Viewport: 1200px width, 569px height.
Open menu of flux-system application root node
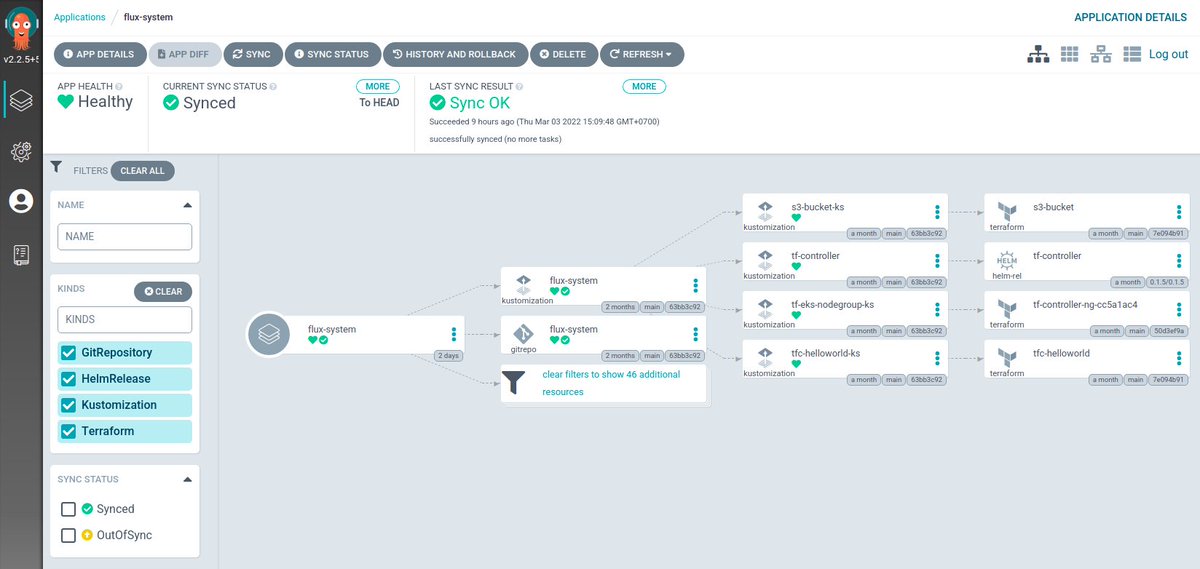pyautogui.click(x=453, y=334)
